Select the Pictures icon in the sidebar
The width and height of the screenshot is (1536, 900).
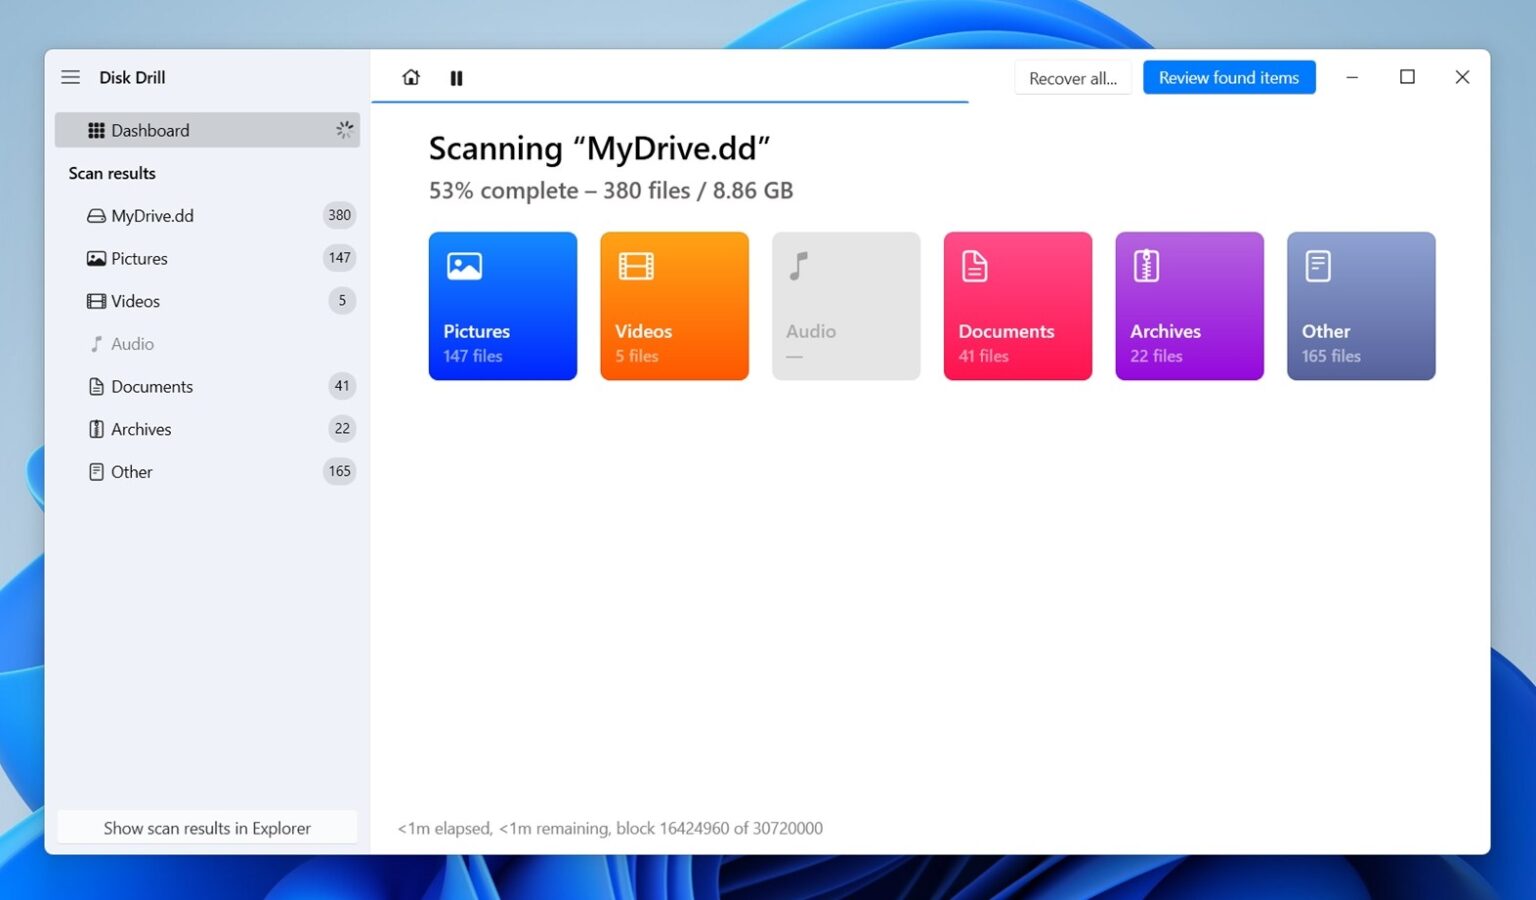point(95,258)
